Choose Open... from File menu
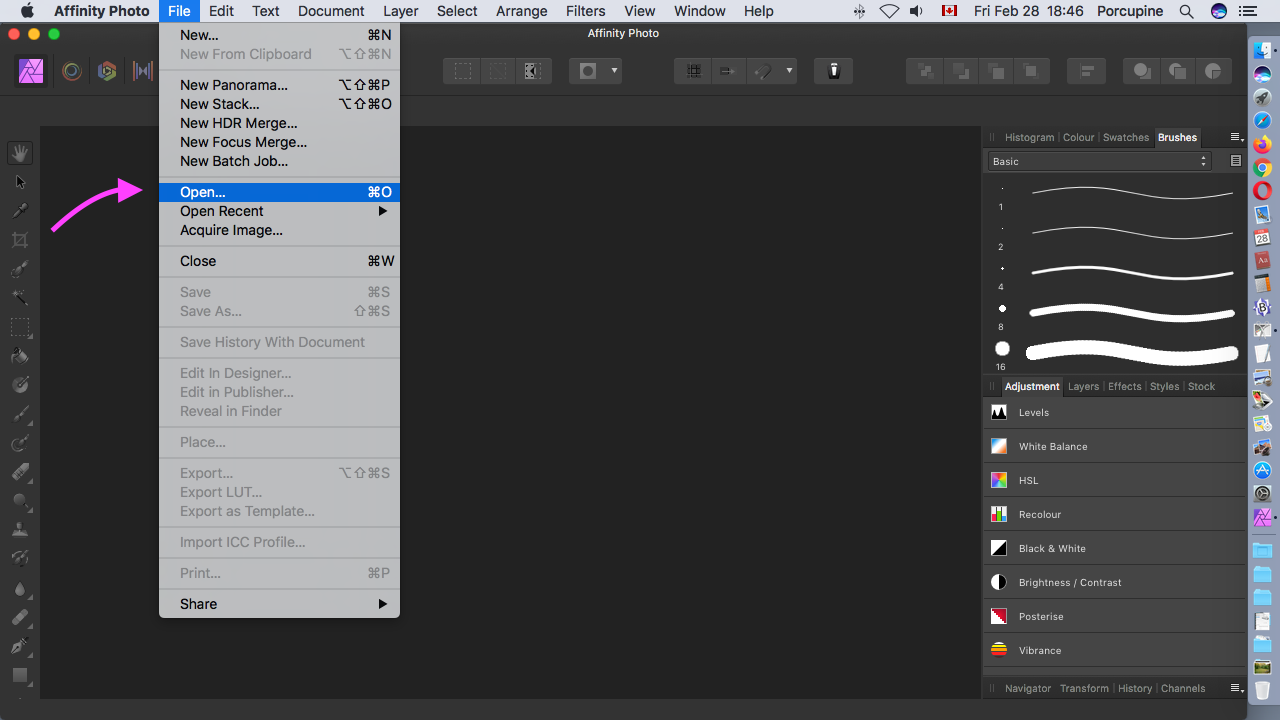Screen dimensions: 1280x720 pos(279,192)
